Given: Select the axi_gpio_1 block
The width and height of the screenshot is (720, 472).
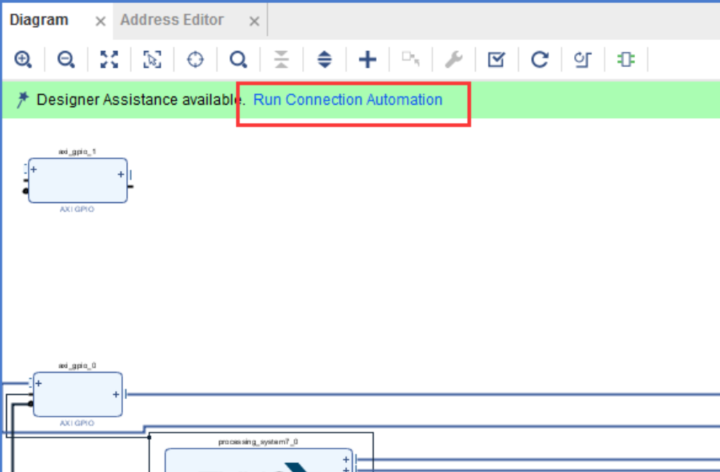Looking at the screenshot, I should [78, 180].
